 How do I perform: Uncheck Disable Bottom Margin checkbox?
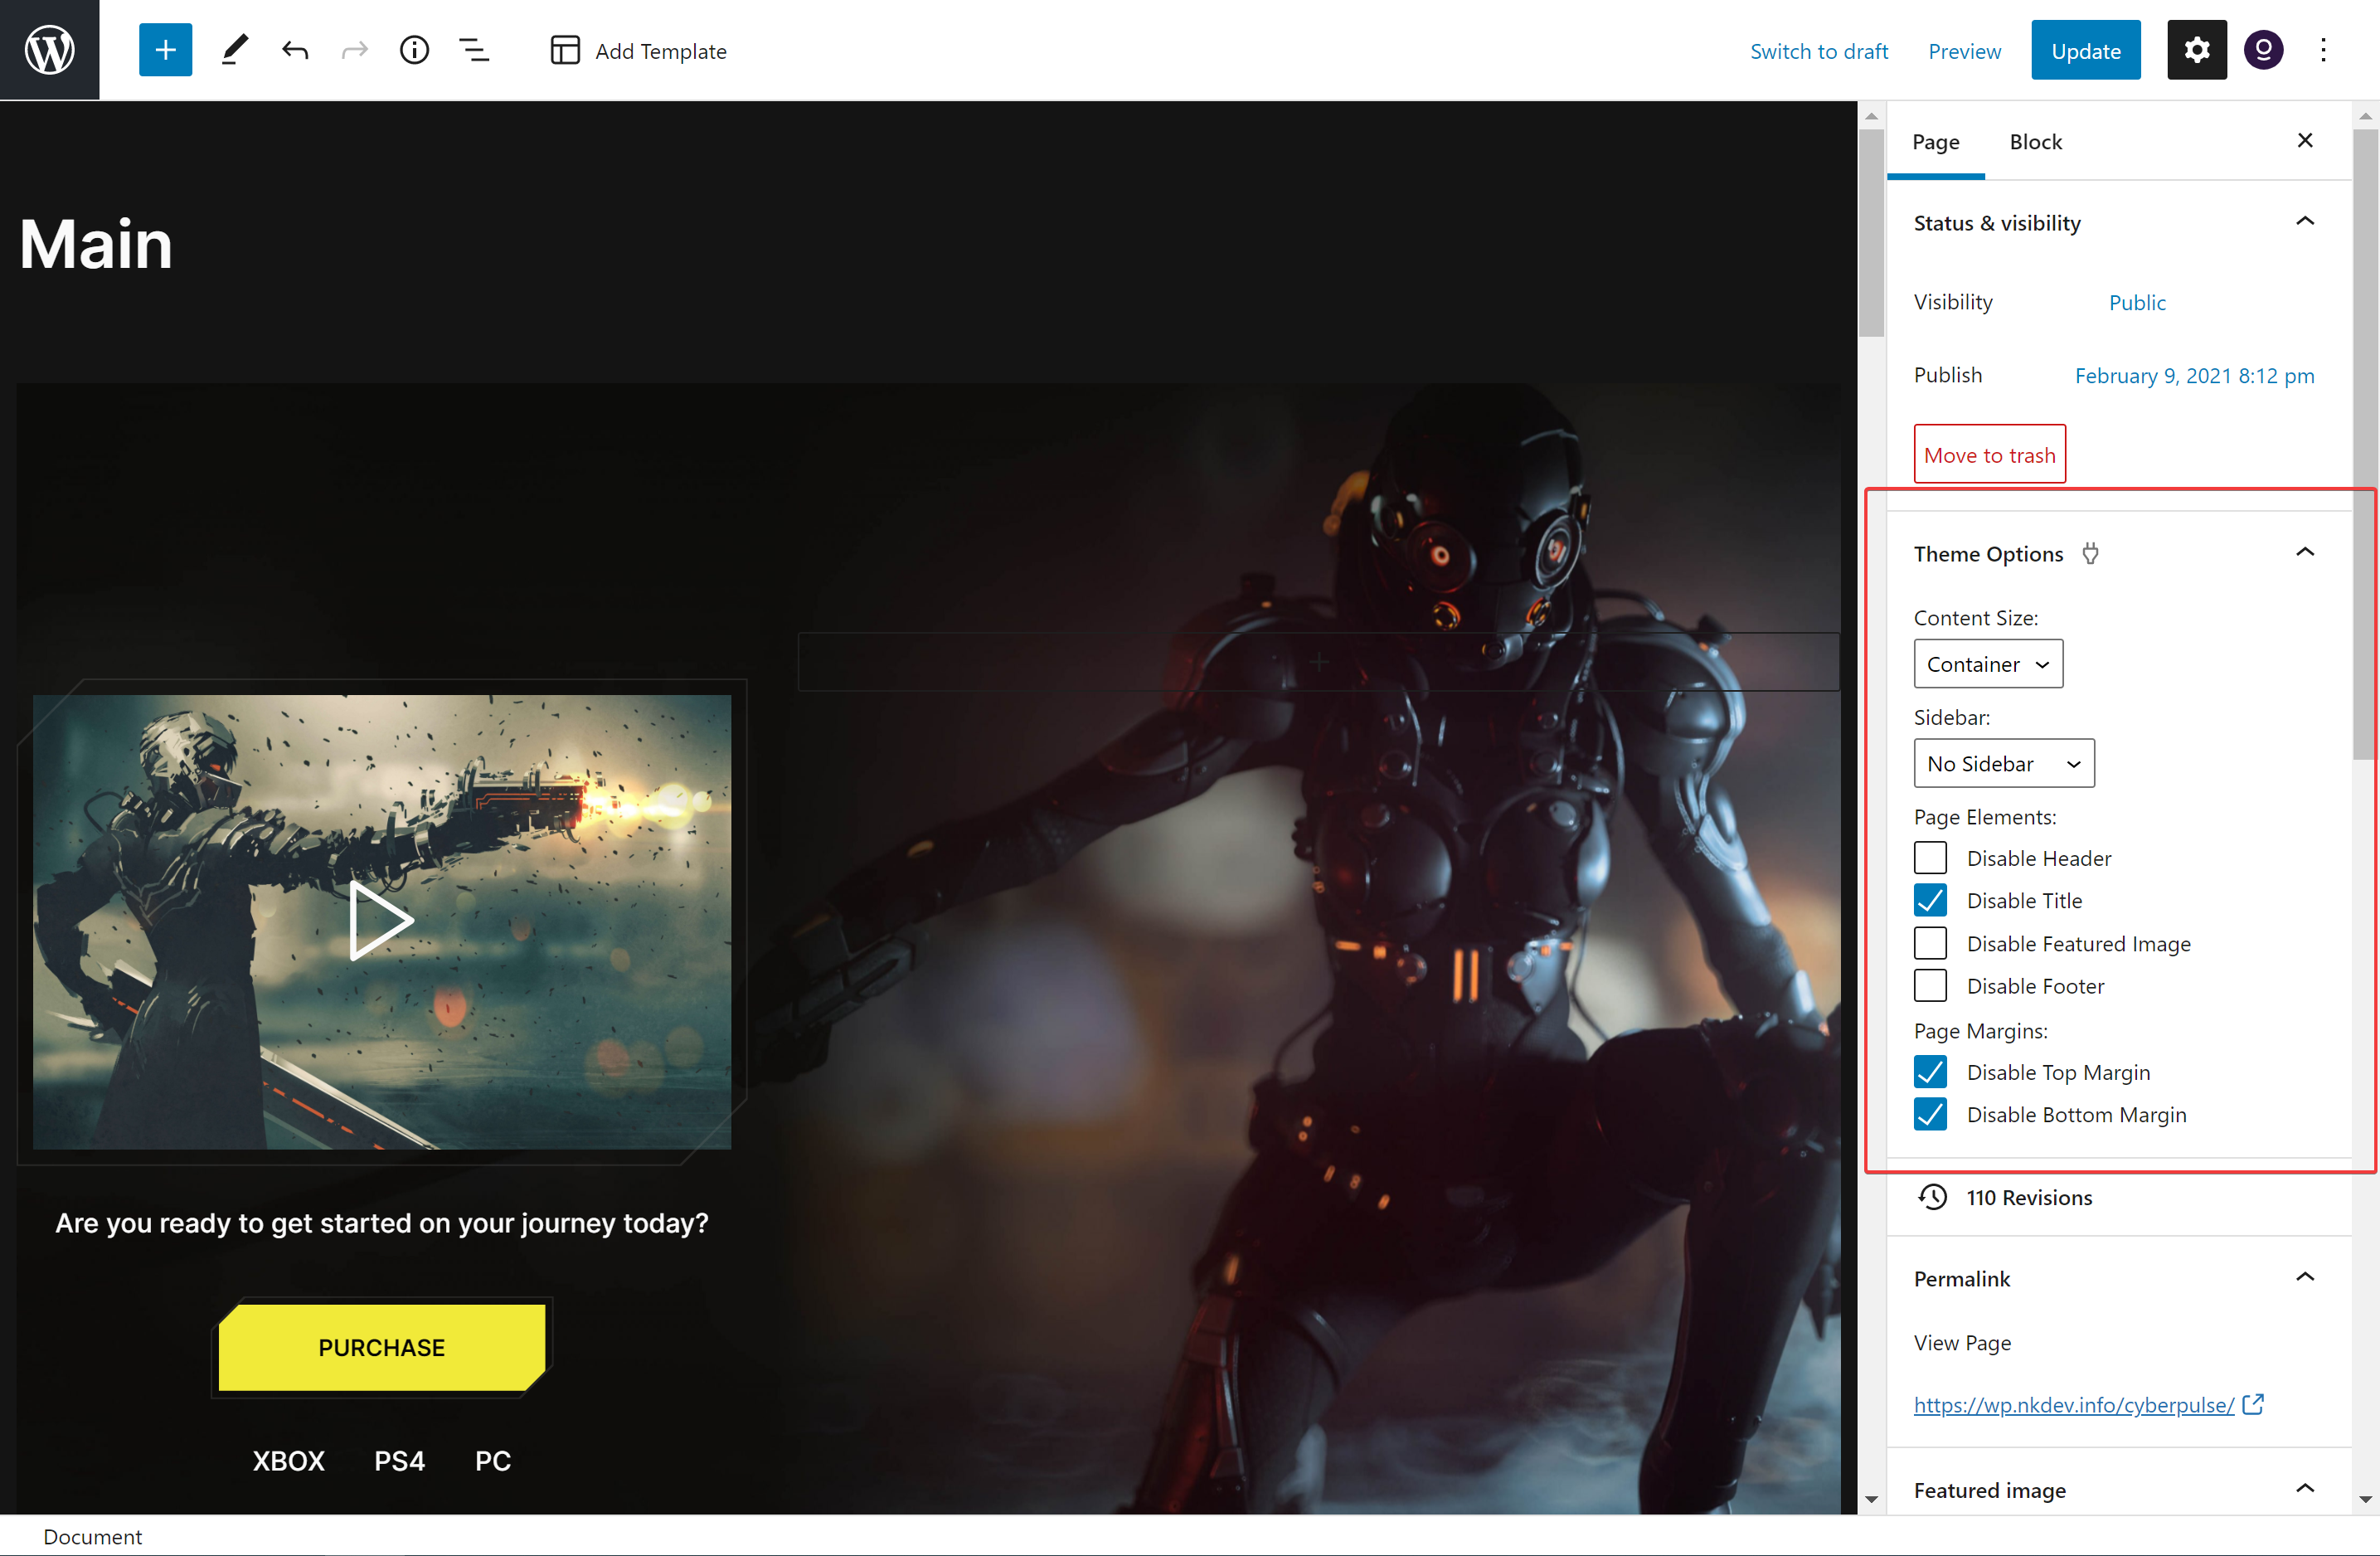1930,1114
